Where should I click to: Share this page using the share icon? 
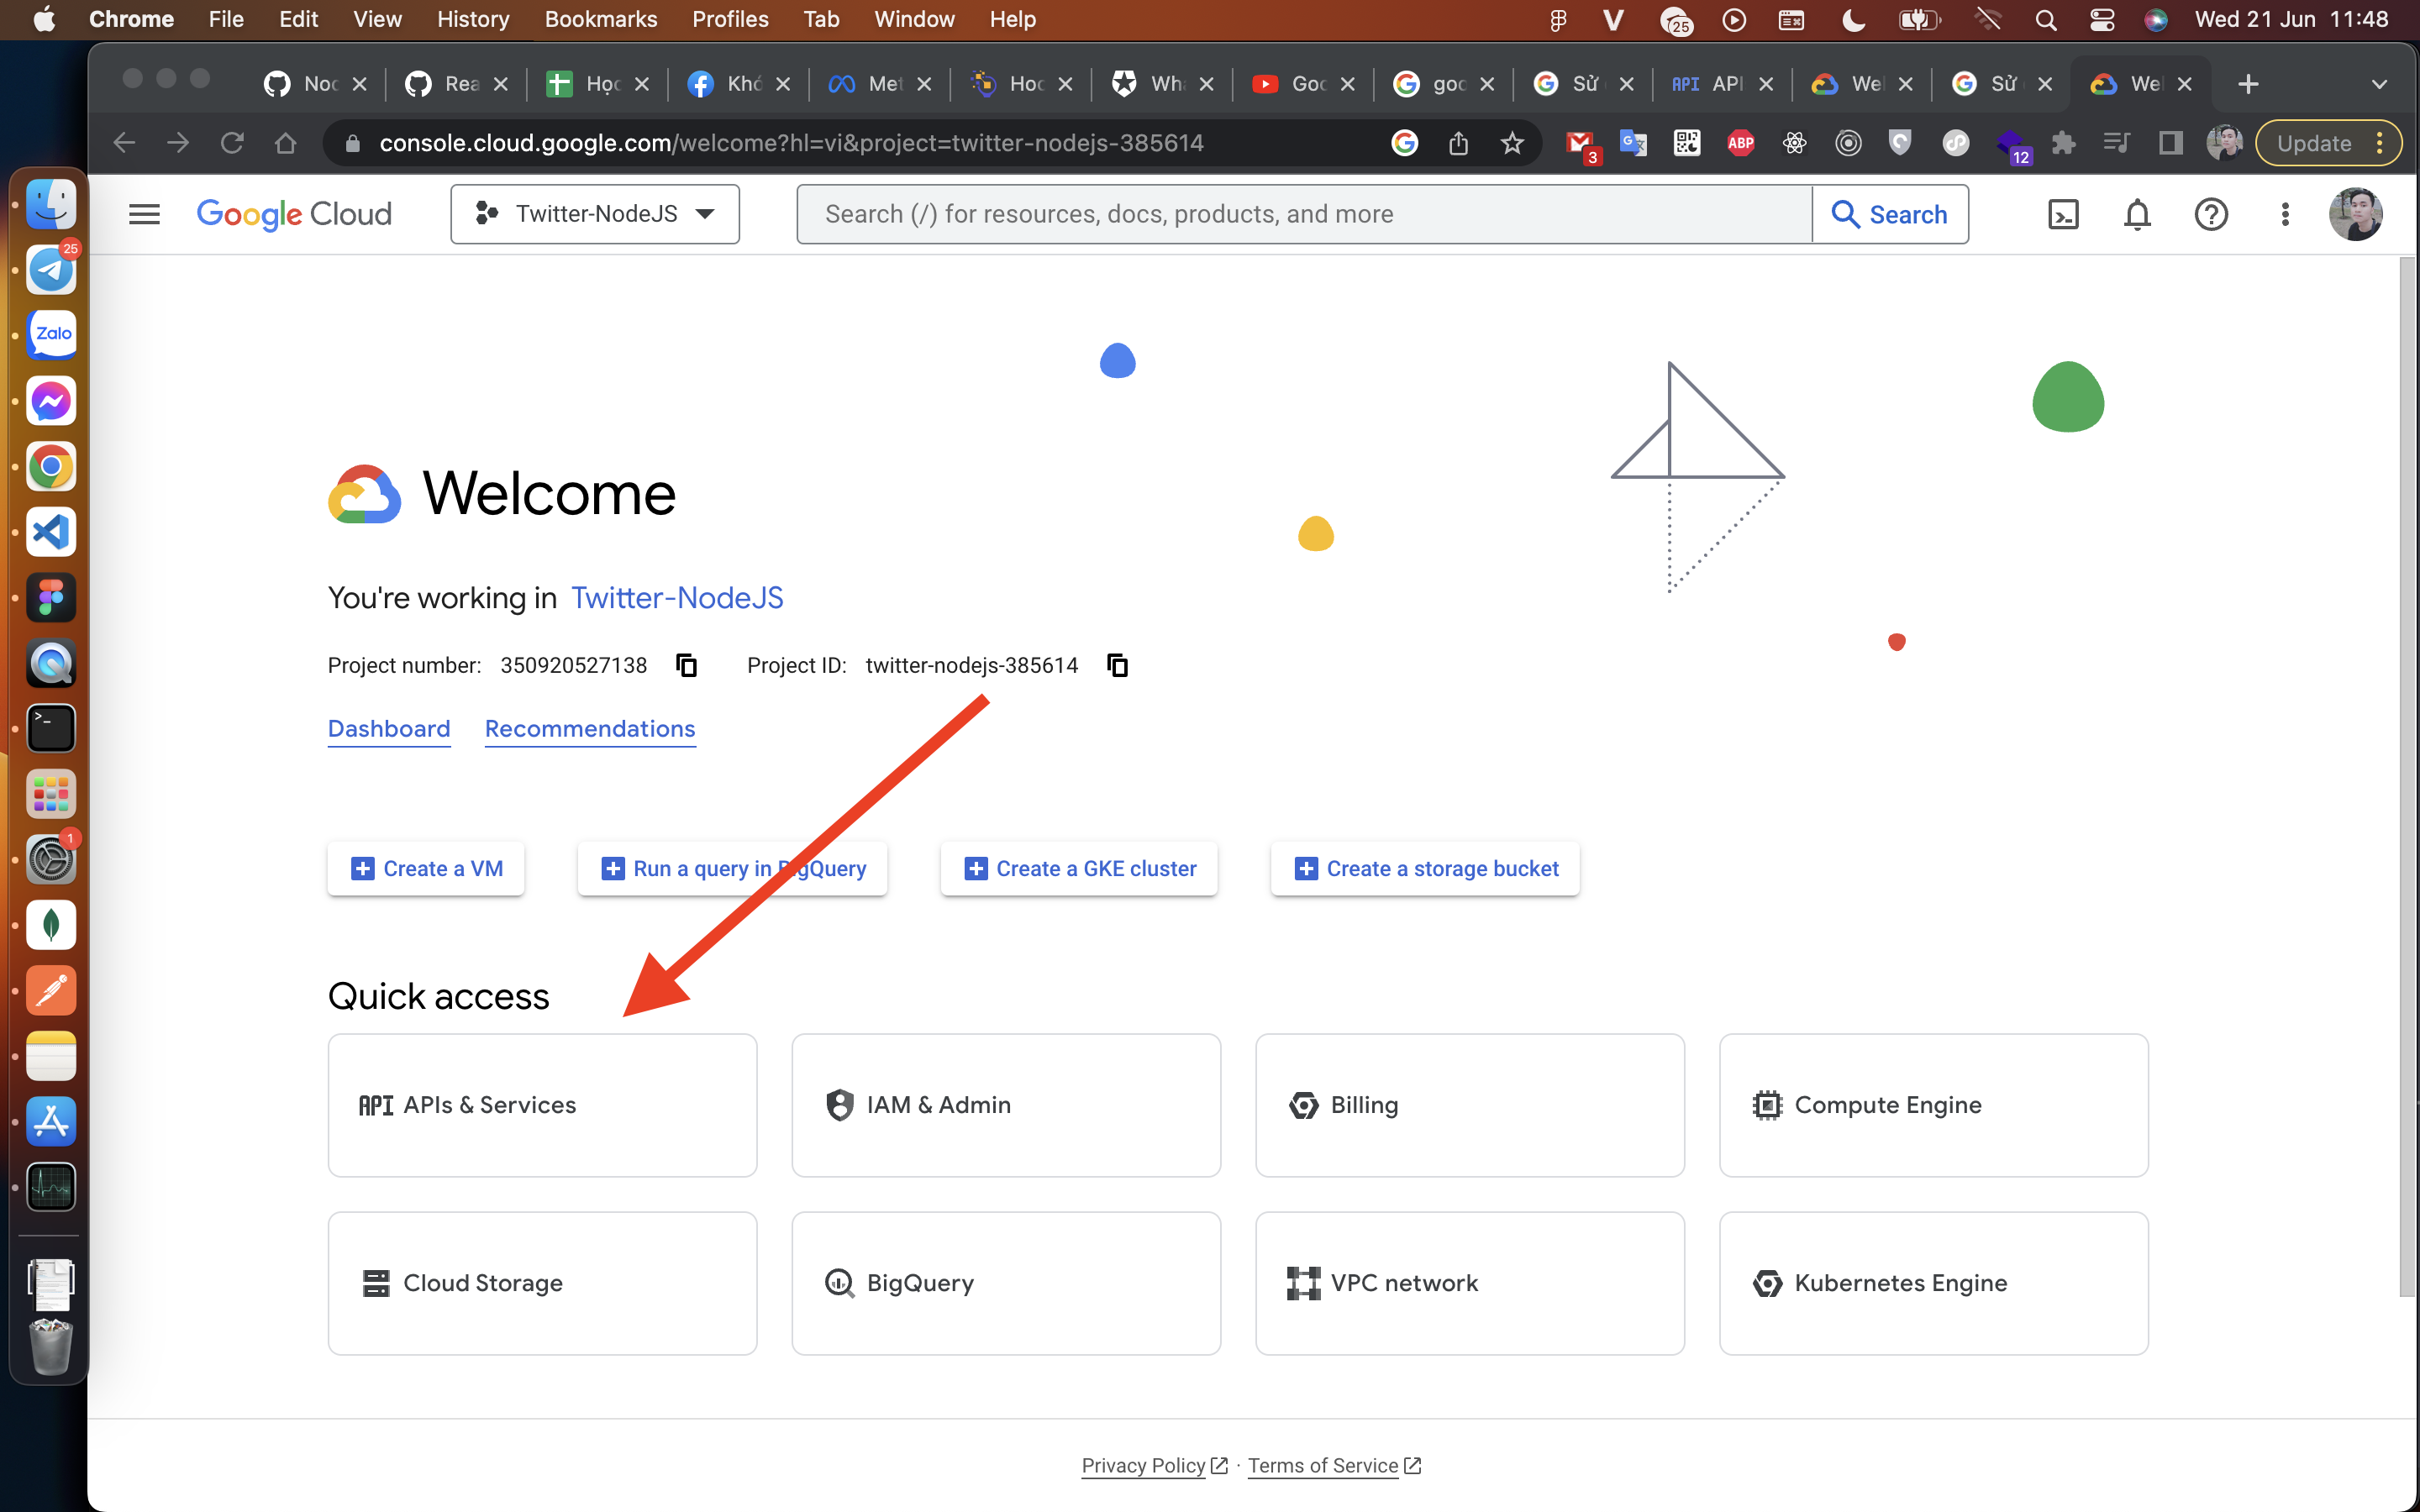tap(1459, 143)
